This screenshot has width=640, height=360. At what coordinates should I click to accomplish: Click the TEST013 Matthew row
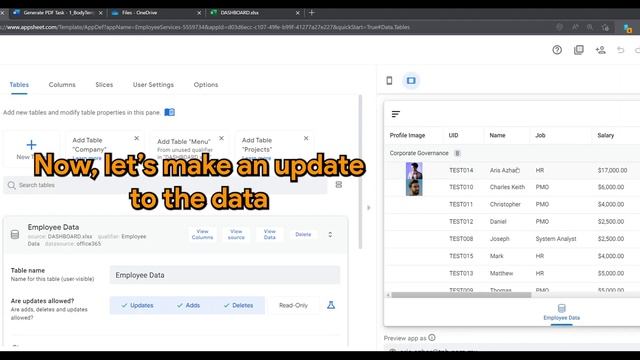[x=512, y=273]
